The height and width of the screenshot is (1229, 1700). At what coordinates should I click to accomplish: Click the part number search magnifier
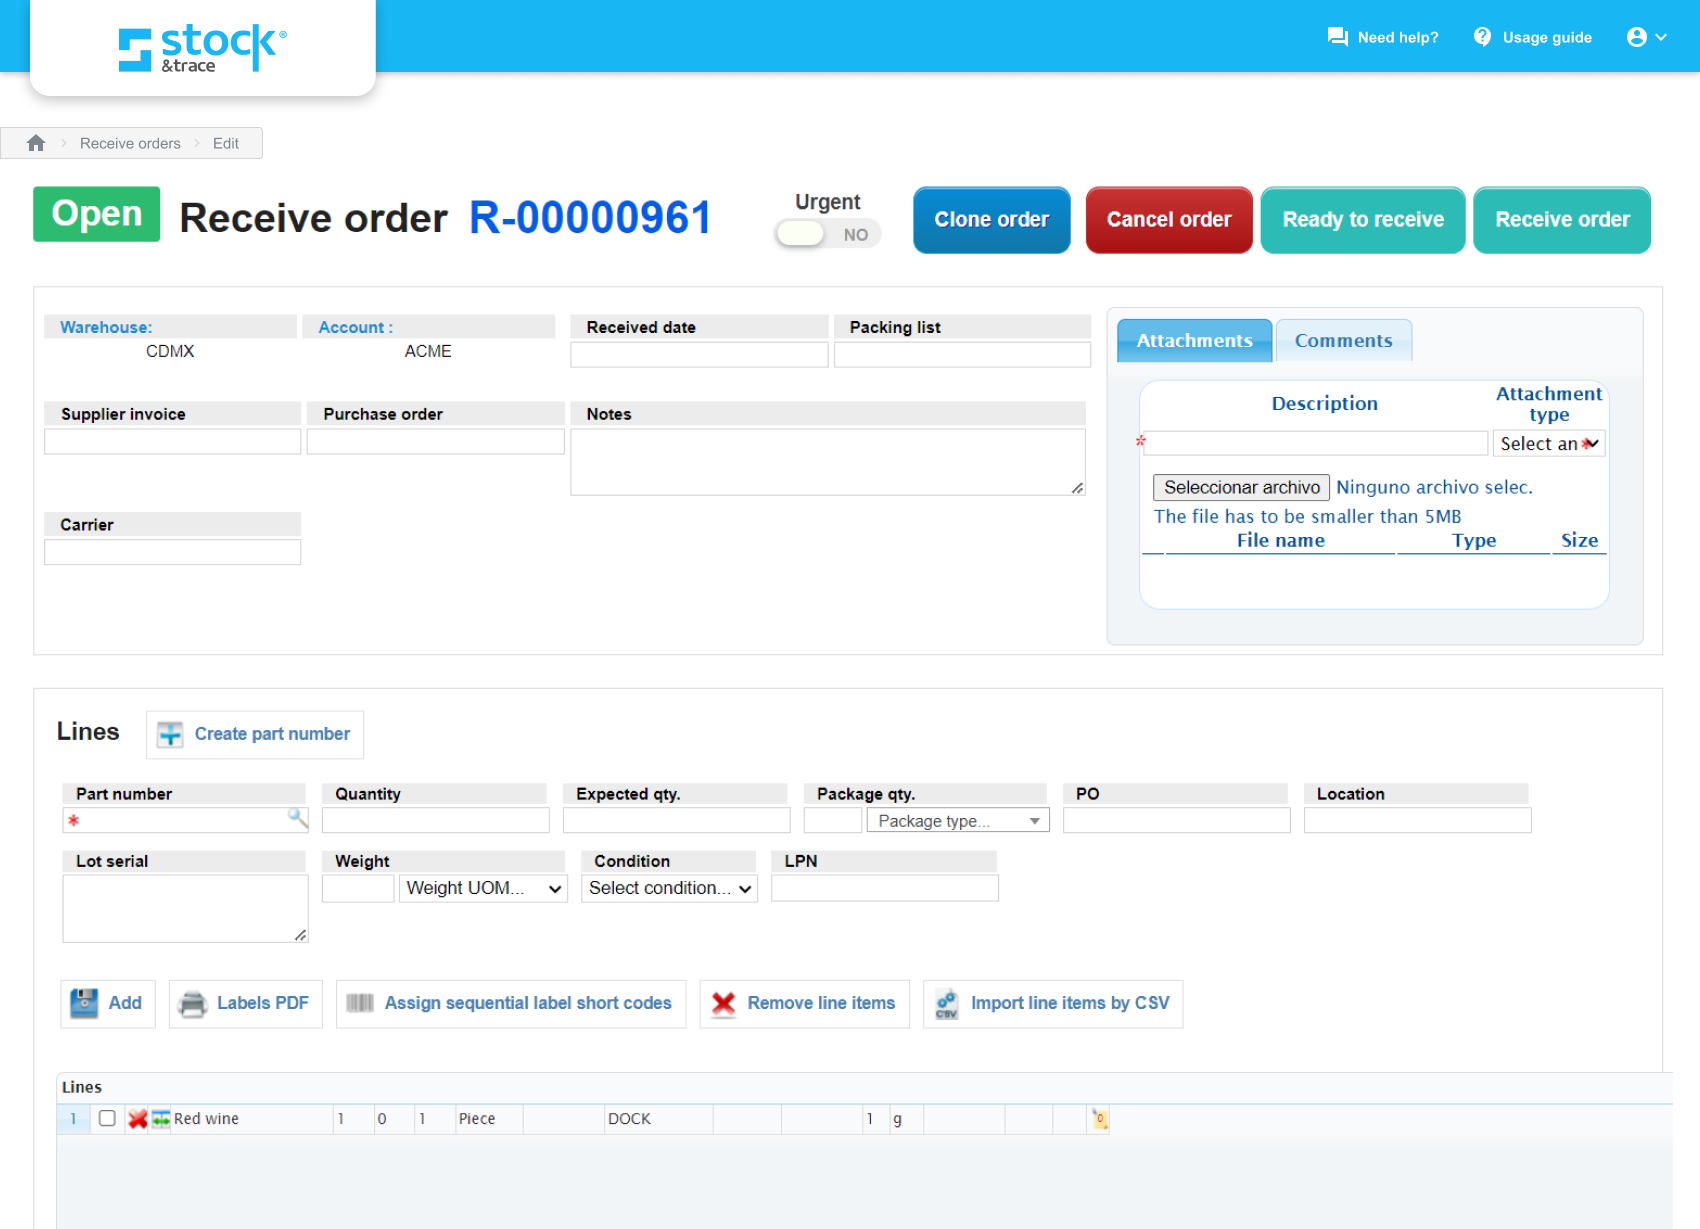tap(297, 819)
